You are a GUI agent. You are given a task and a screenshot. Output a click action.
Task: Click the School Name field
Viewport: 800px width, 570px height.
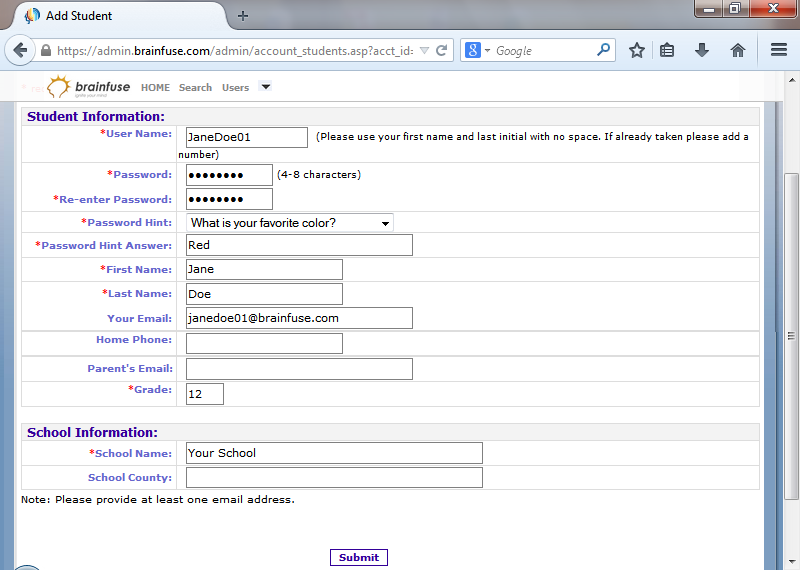point(334,453)
